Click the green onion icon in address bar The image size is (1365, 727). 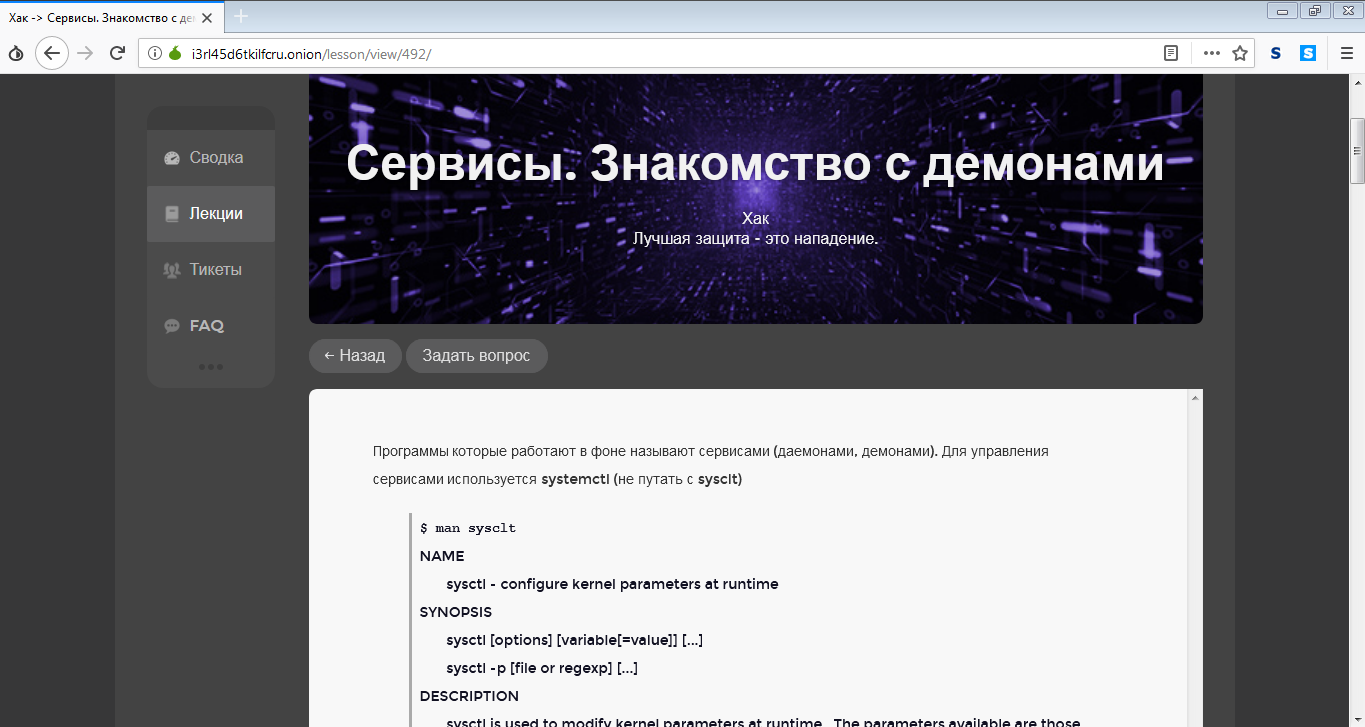(174, 53)
